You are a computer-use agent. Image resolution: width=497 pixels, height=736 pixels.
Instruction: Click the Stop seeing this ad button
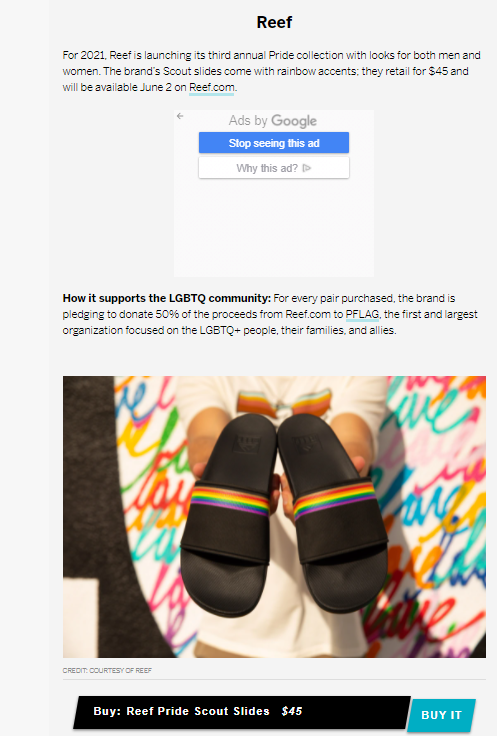(x=274, y=143)
